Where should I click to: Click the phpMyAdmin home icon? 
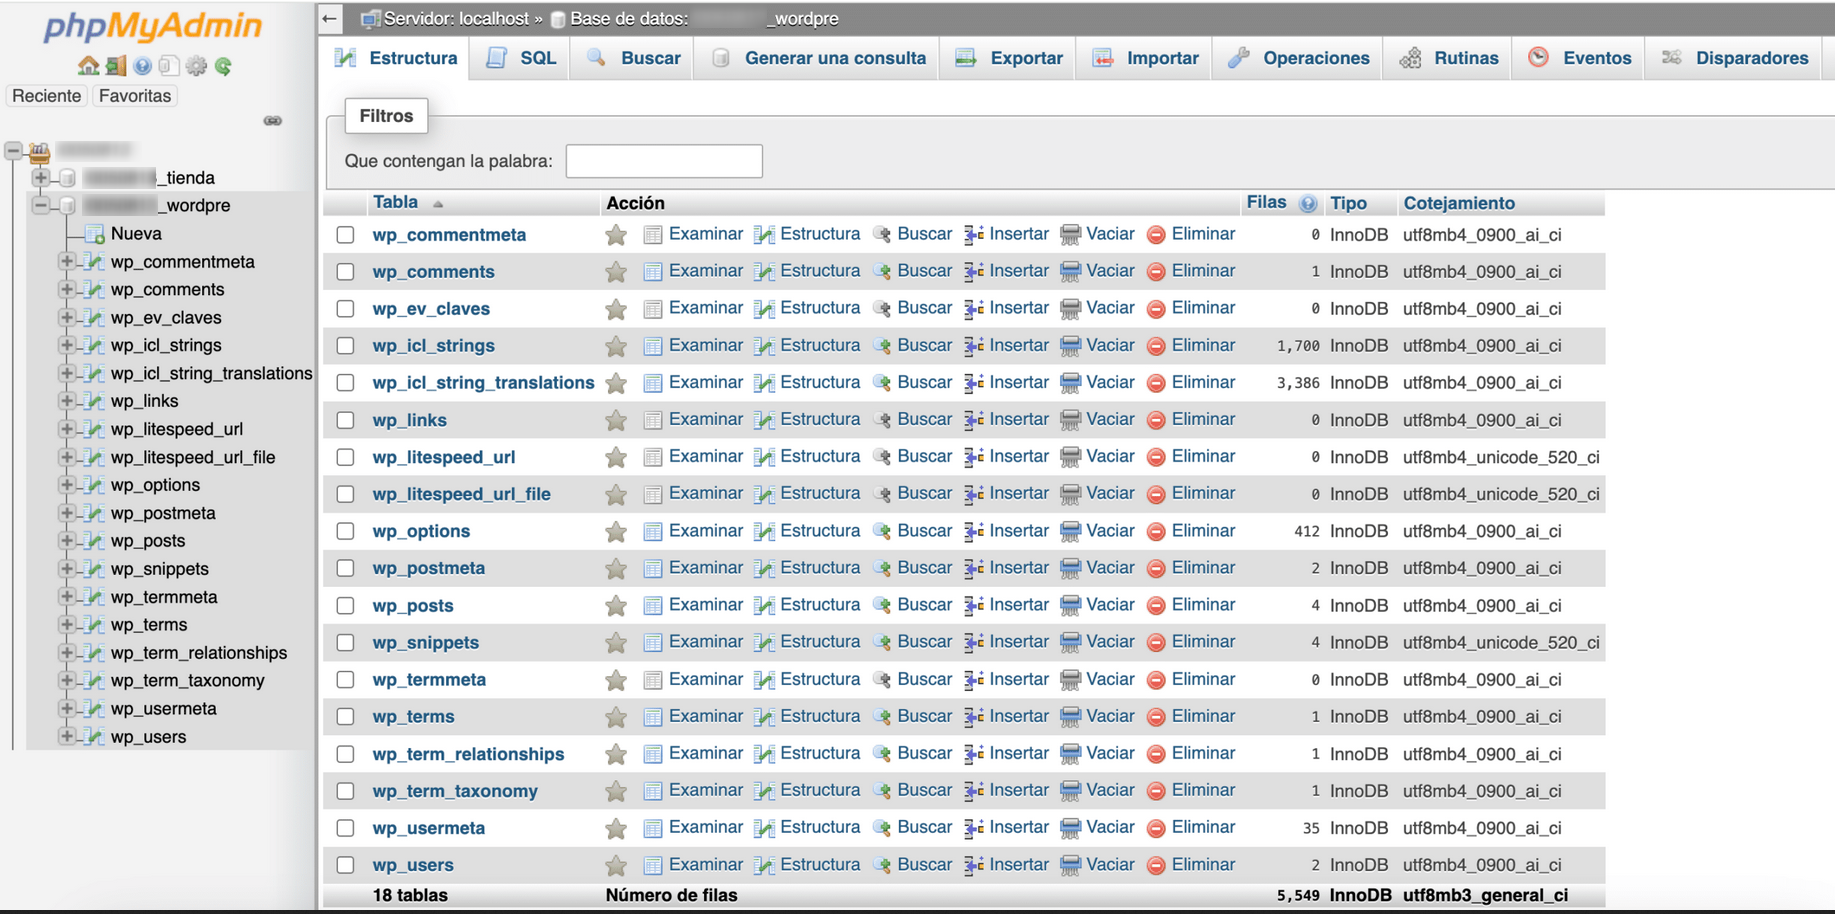(x=88, y=66)
